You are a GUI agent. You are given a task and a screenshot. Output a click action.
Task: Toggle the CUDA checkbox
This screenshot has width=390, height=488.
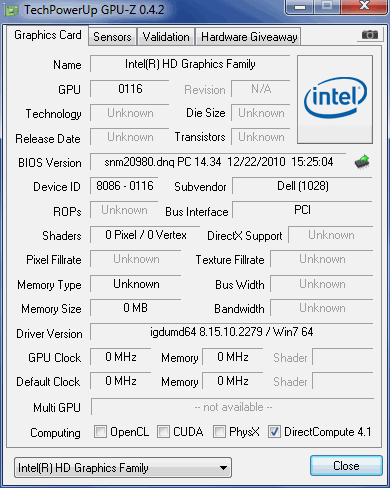tap(163, 431)
